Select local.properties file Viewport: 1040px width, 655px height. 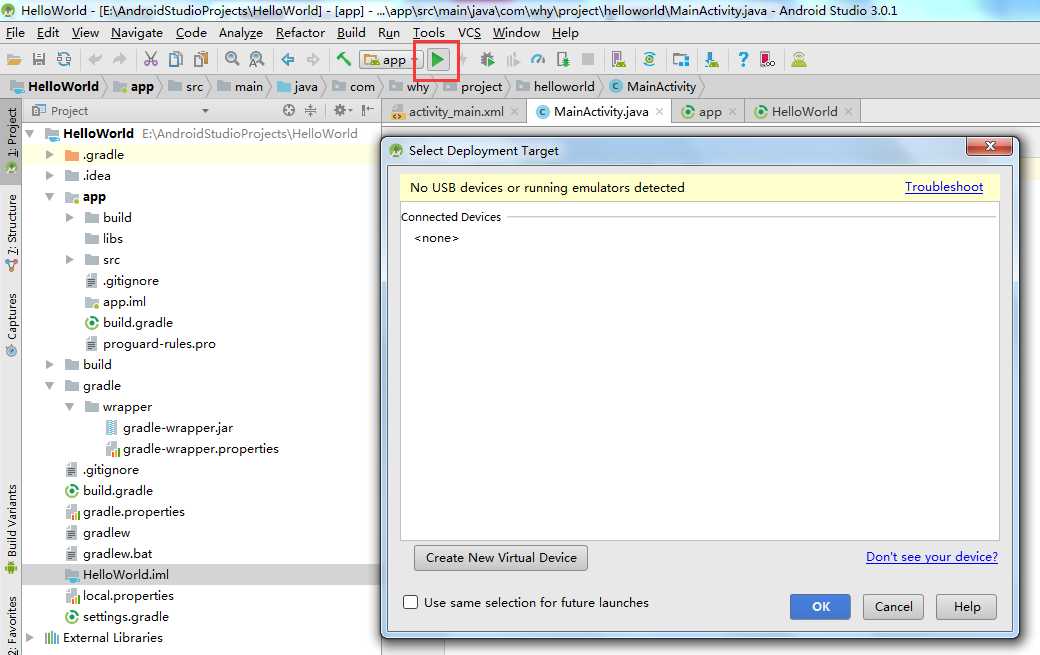pos(128,595)
